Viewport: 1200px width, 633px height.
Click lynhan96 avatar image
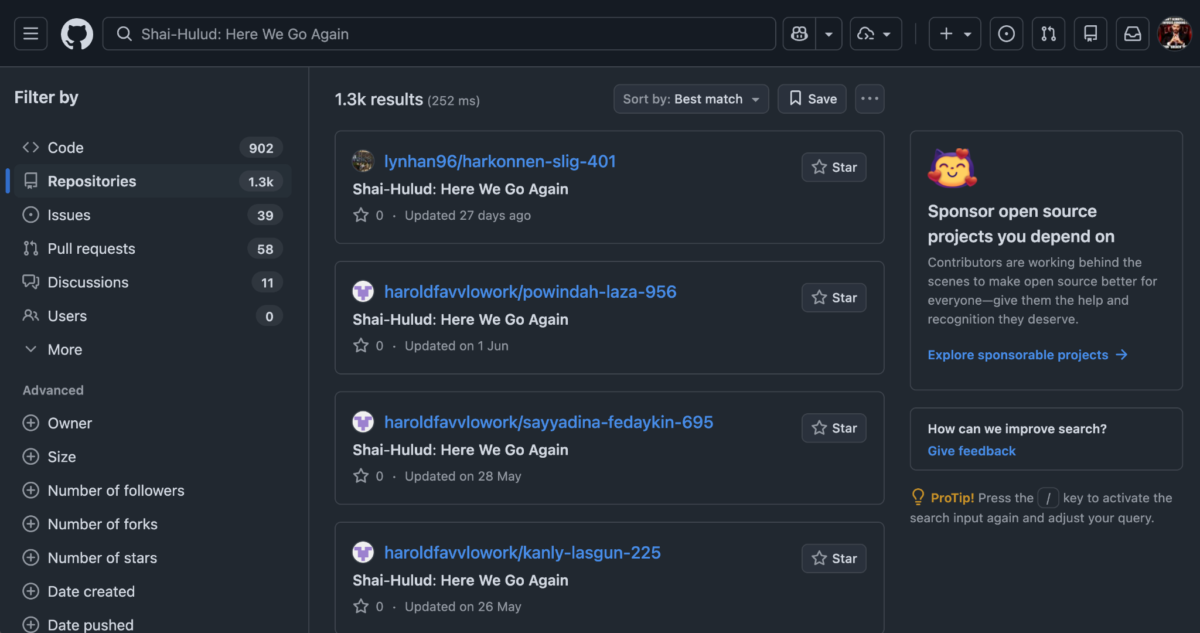point(363,161)
